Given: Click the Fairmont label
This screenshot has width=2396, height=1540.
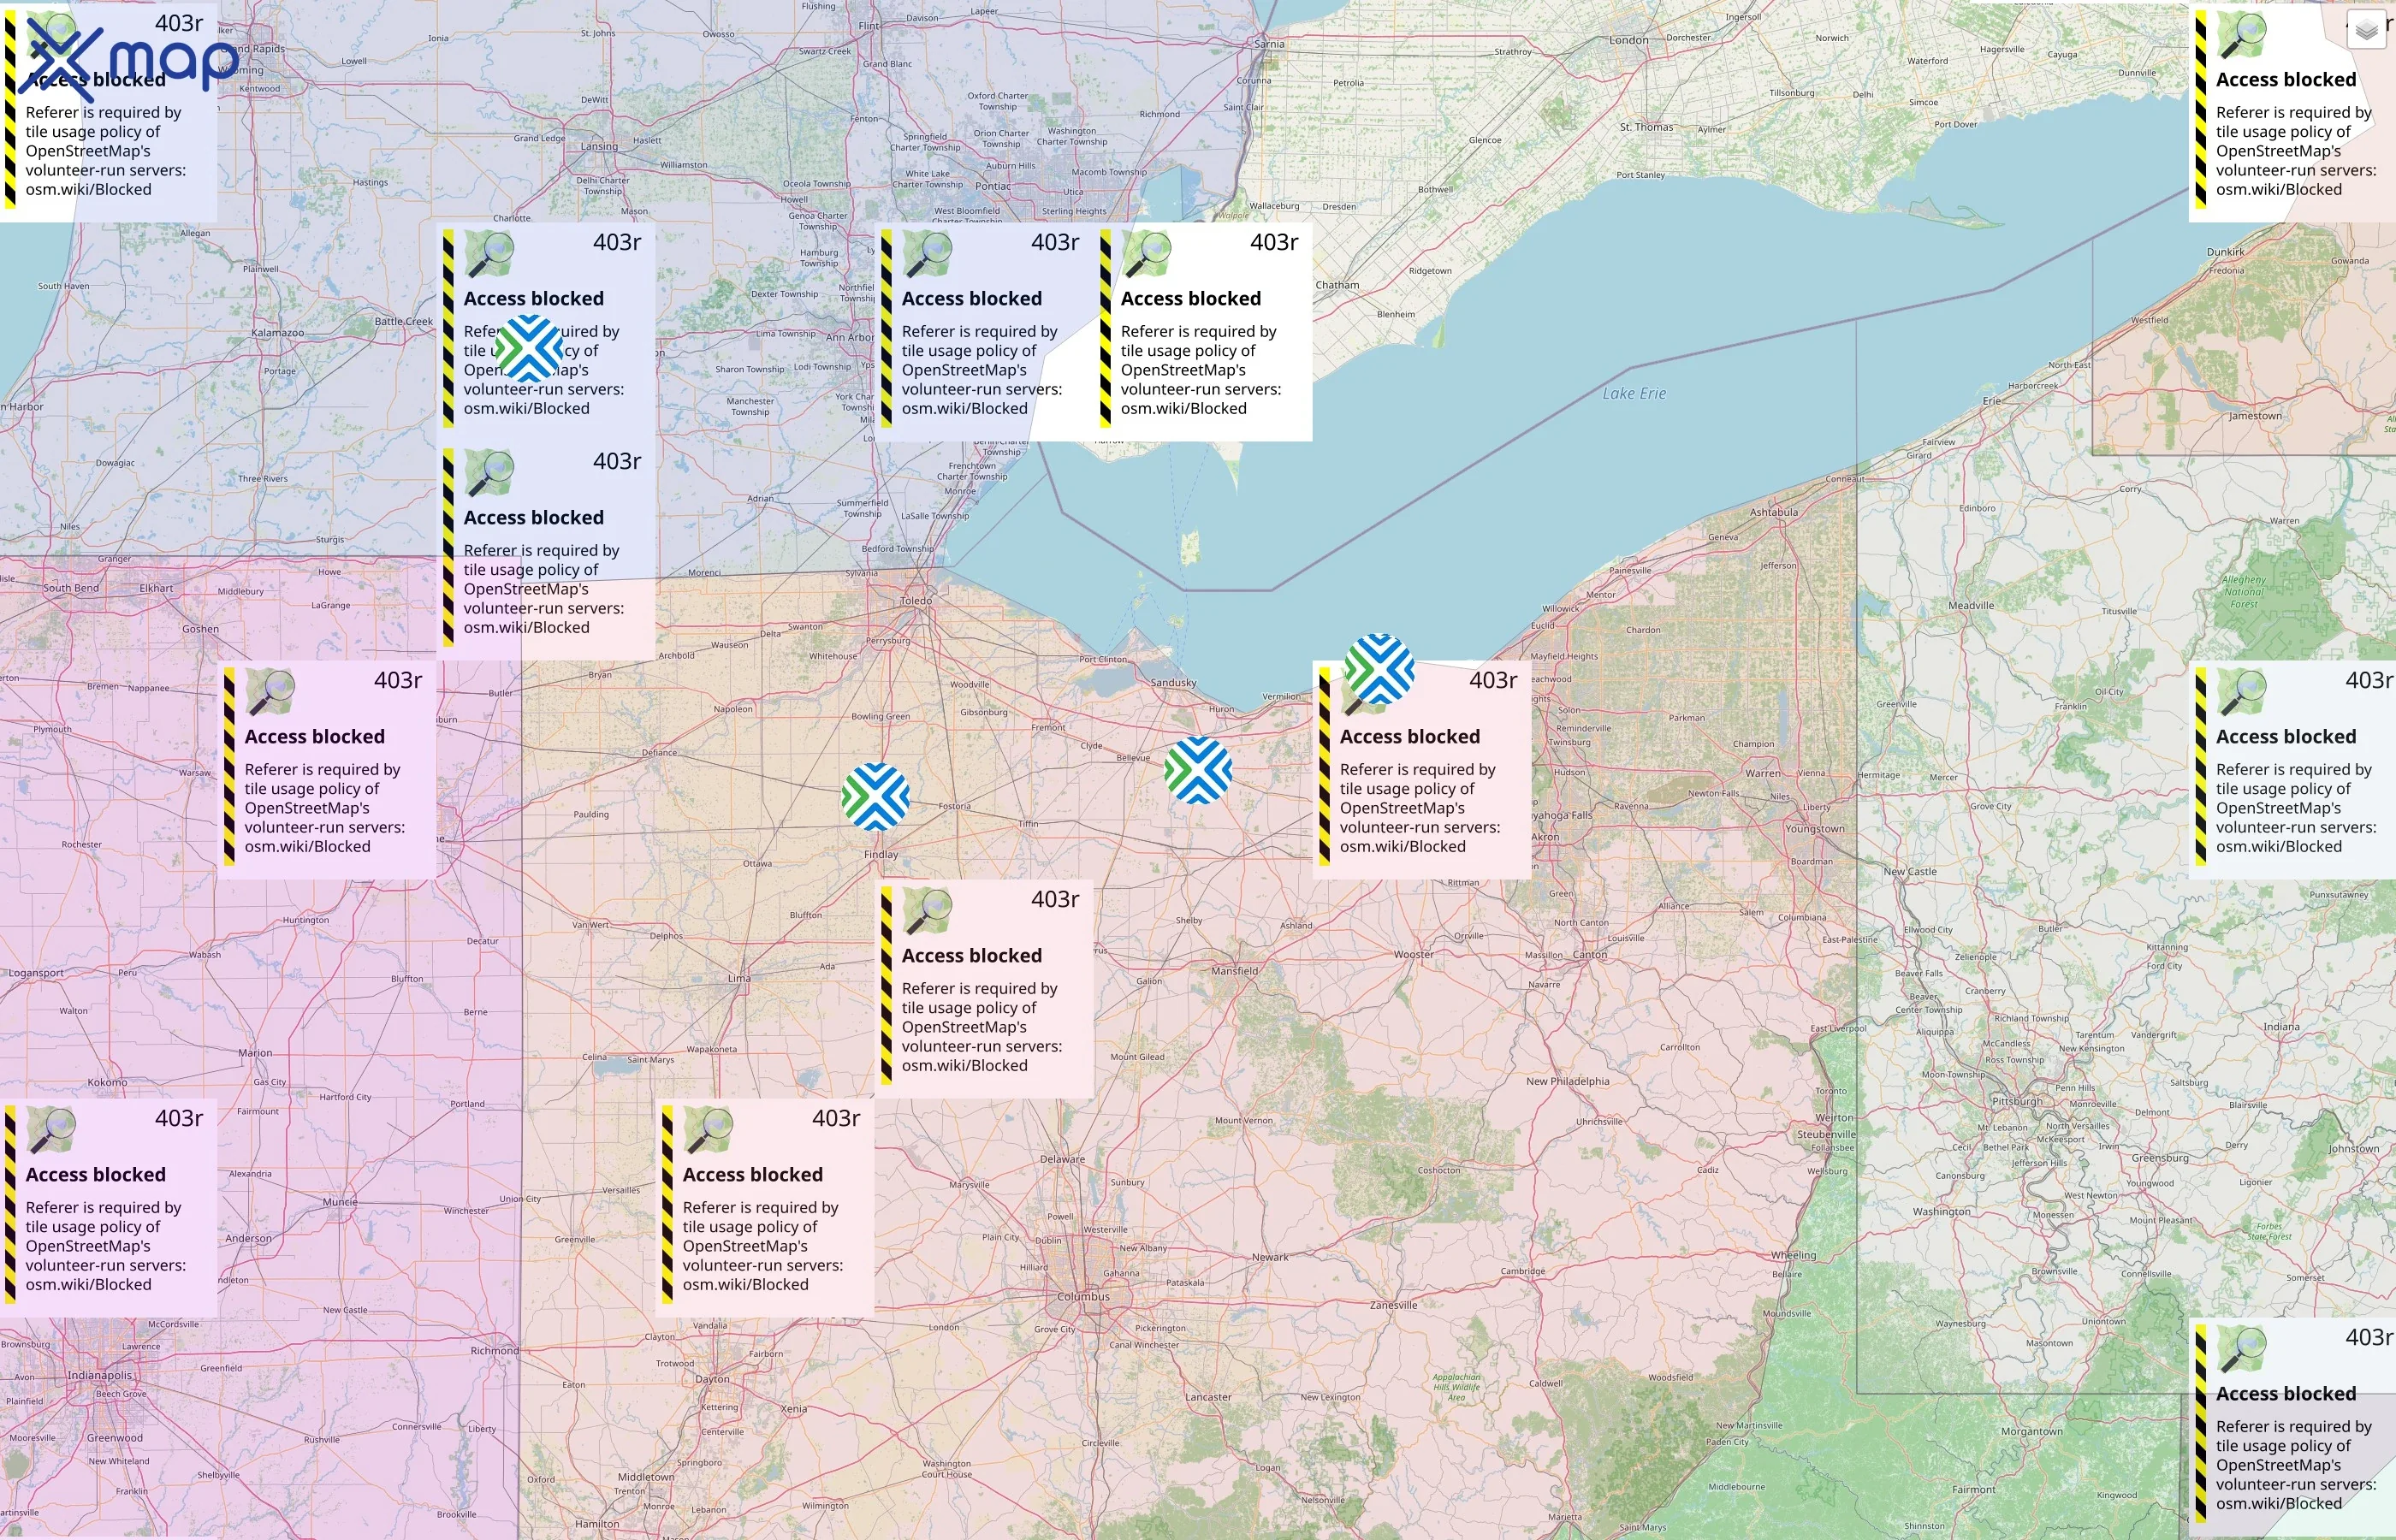Looking at the screenshot, I should [x=1973, y=1489].
